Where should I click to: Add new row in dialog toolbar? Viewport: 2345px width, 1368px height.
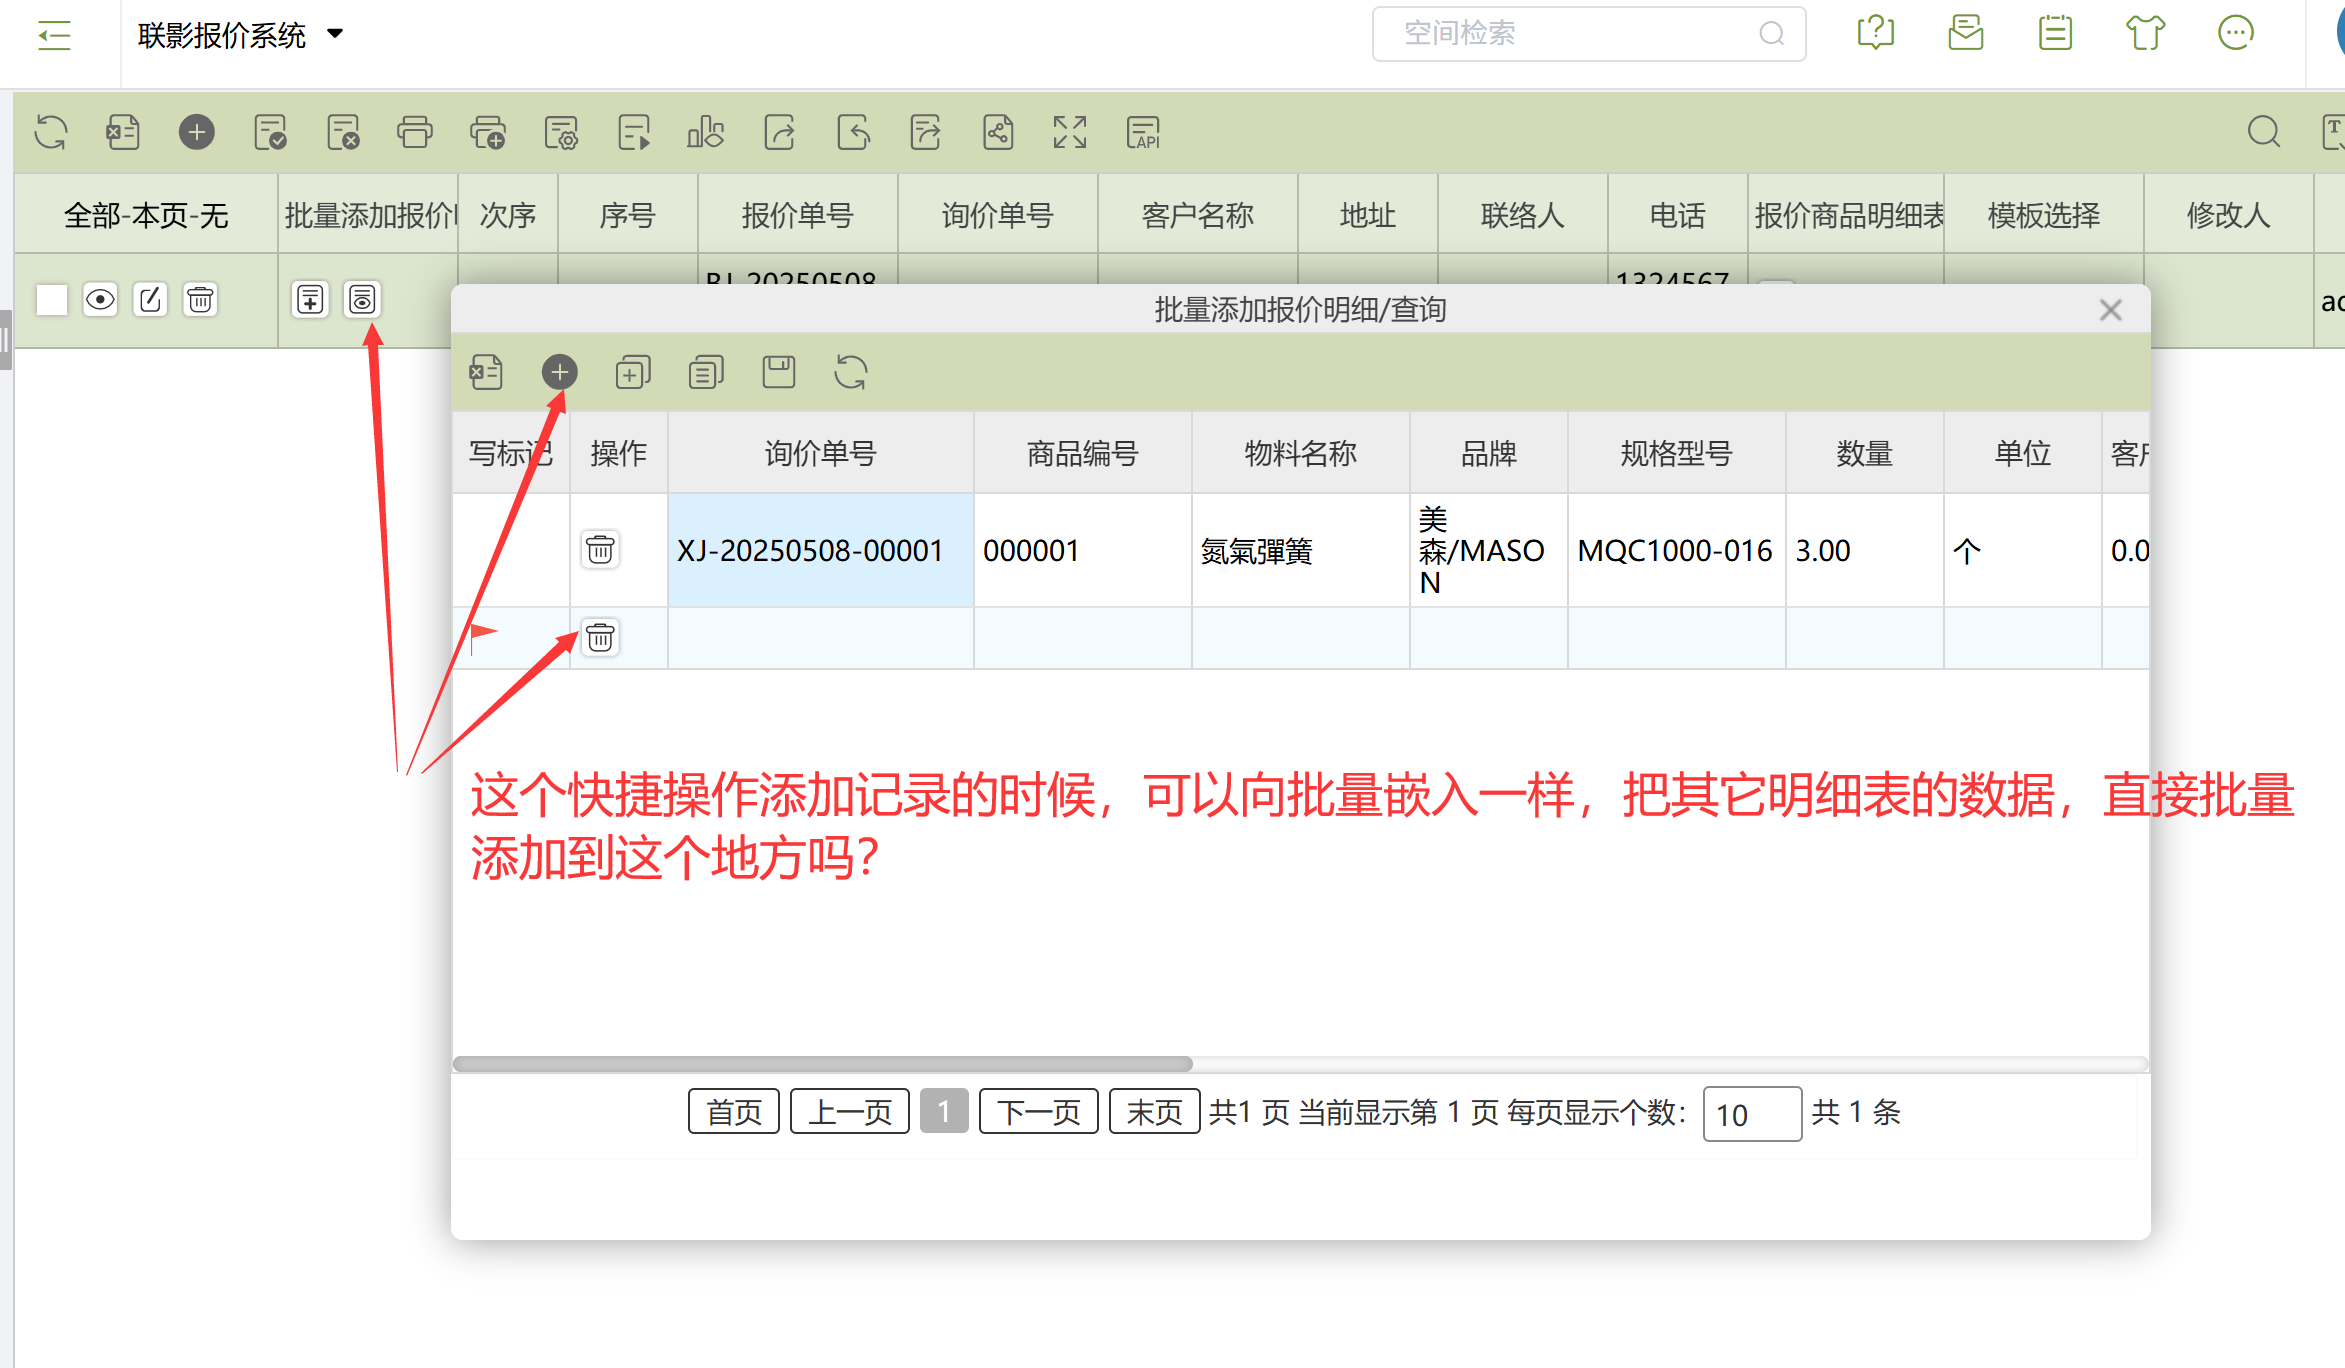[560, 373]
